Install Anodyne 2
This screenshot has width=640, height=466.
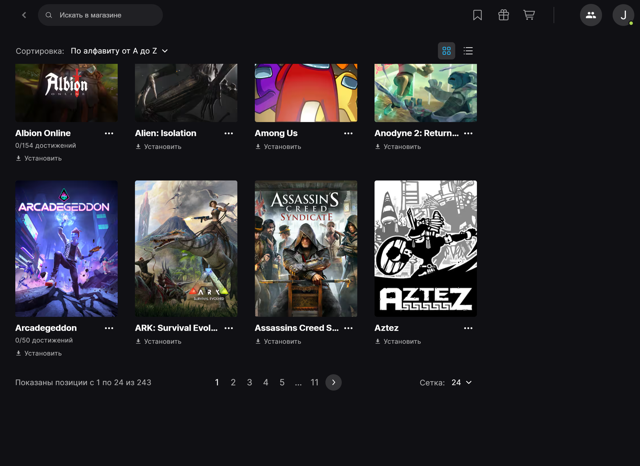pyautogui.click(x=398, y=146)
